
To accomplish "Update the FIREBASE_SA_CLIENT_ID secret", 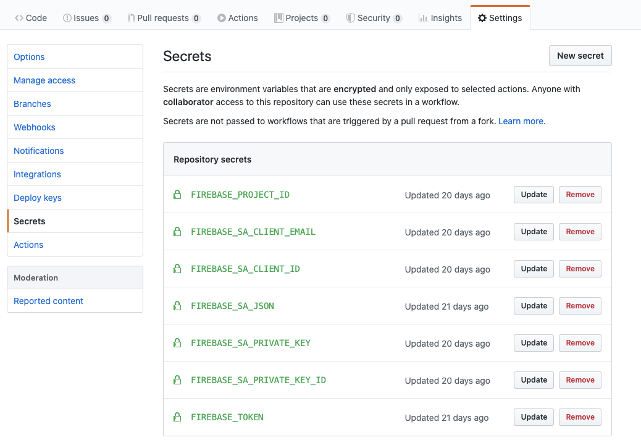I will pyautogui.click(x=534, y=269).
